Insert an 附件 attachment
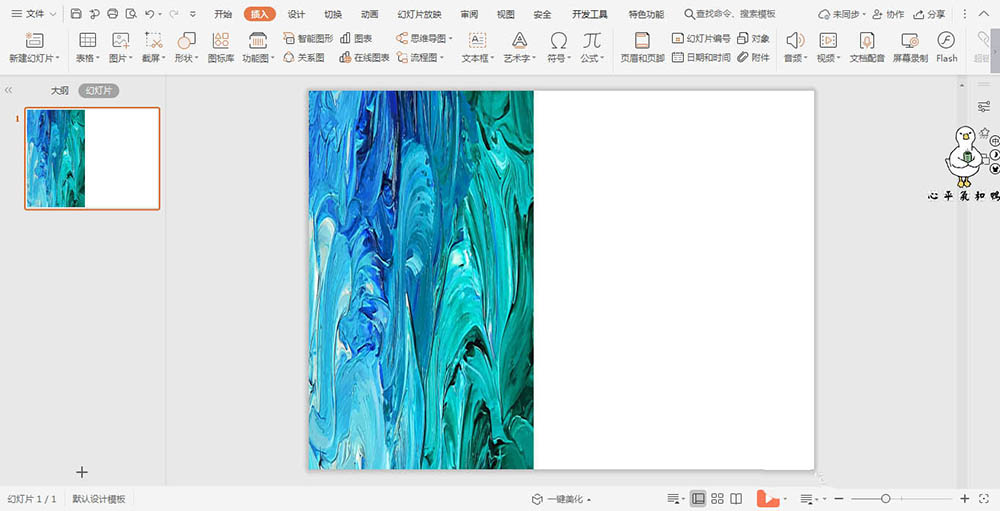1000x511 pixels. tap(753, 57)
